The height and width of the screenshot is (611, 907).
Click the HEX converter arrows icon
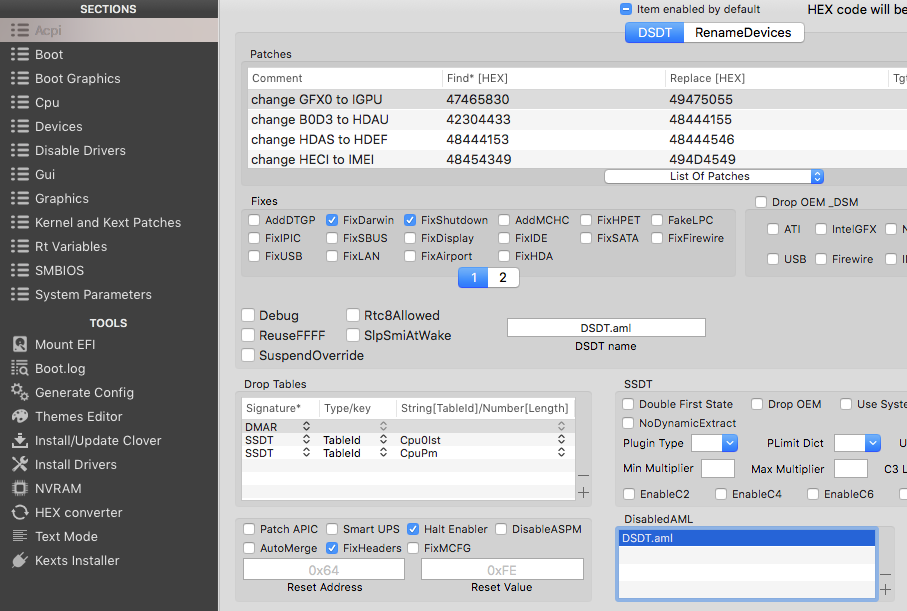tap(20, 512)
